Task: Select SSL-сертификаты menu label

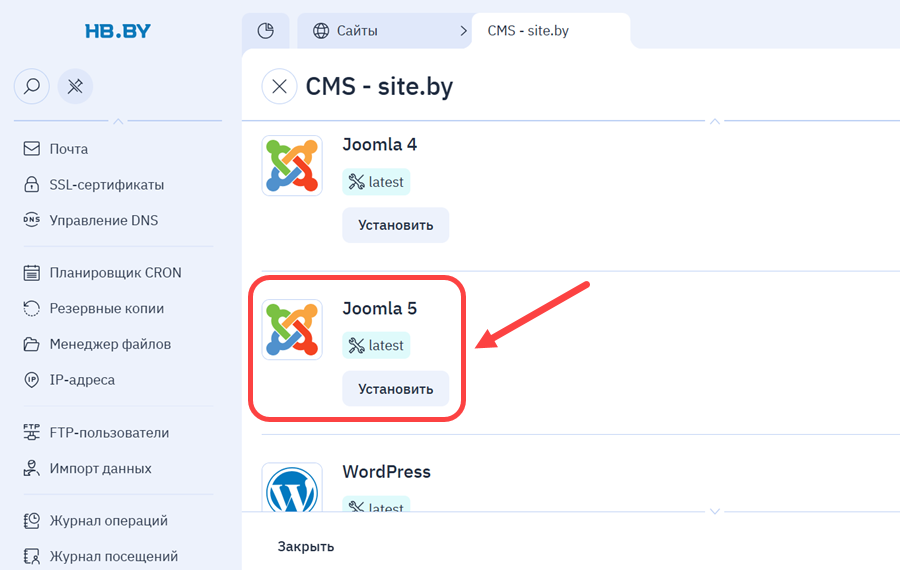Action: 107,185
